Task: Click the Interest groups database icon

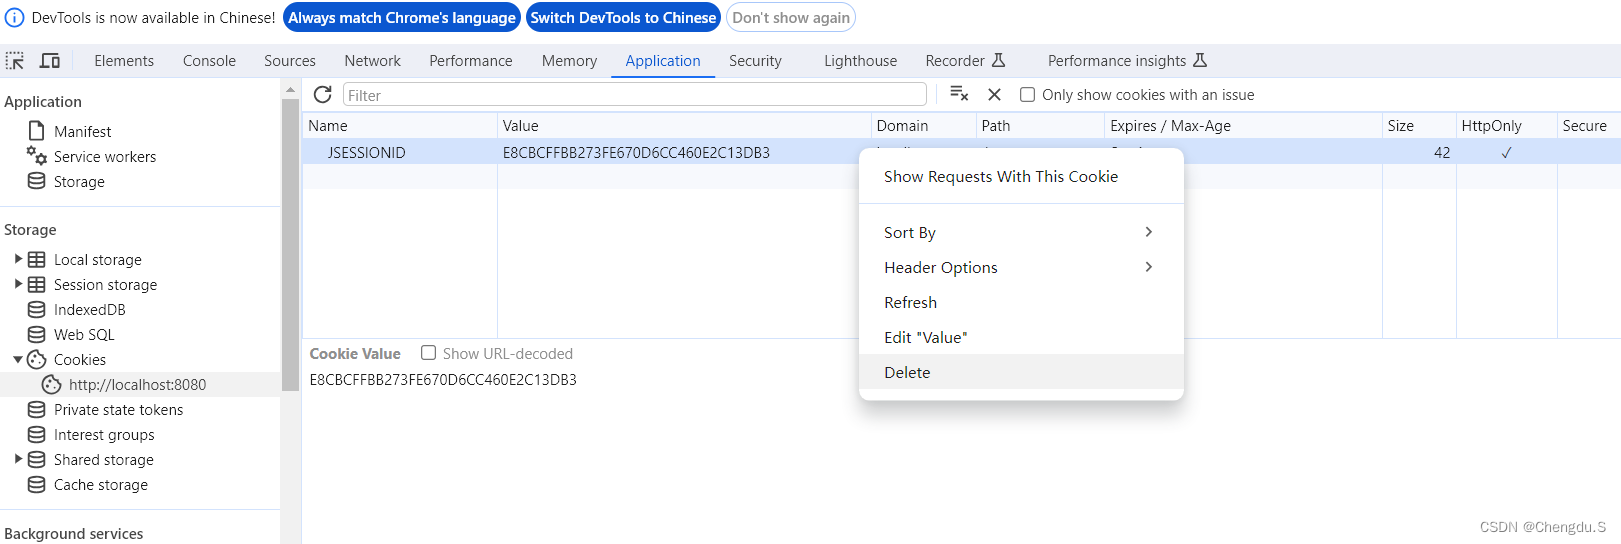Action: 37,434
